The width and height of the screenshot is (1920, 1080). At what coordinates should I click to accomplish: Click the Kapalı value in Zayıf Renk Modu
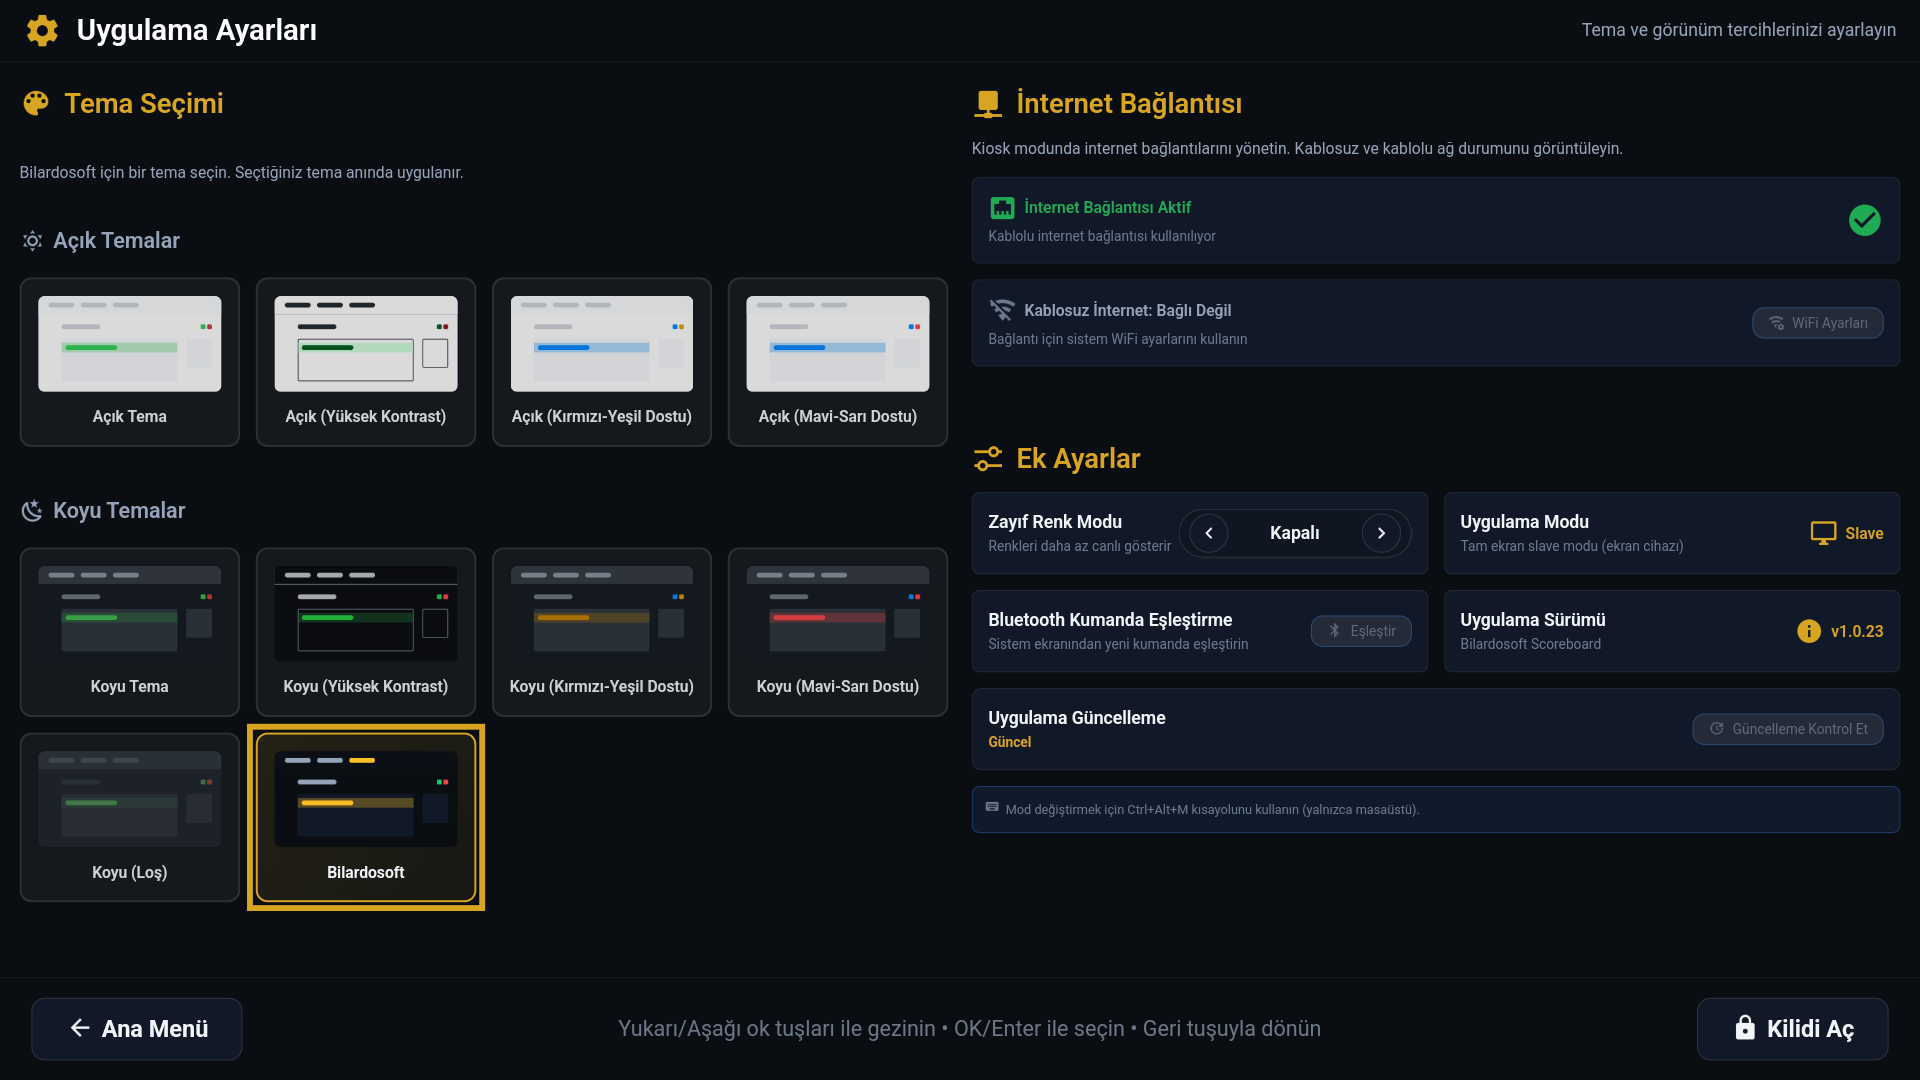point(1294,533)
